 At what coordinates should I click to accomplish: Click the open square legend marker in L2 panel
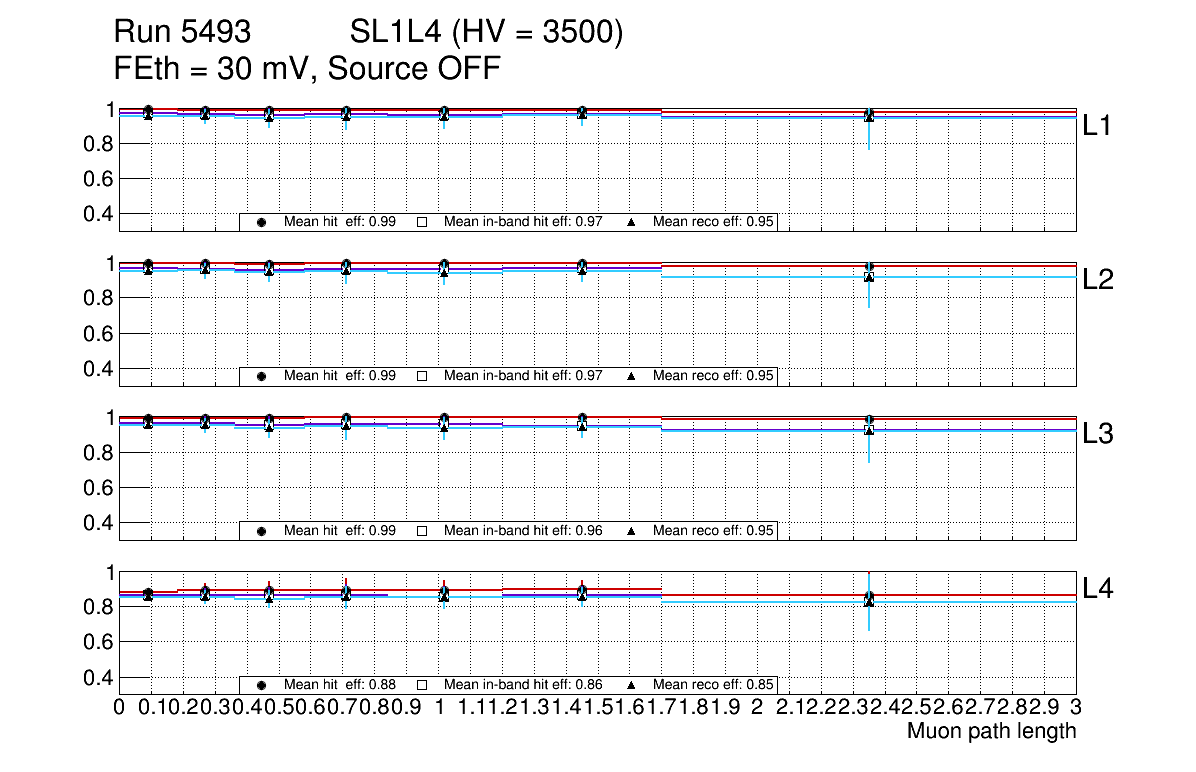(x=422, y=376)
